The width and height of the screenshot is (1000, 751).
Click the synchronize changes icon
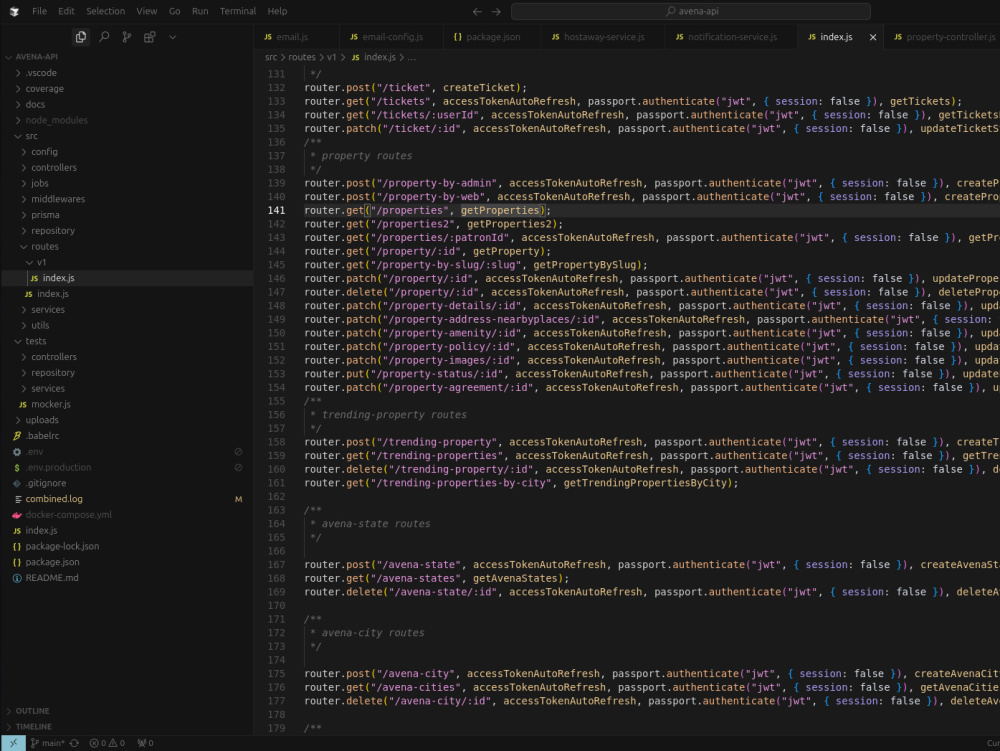click(75, 743)
